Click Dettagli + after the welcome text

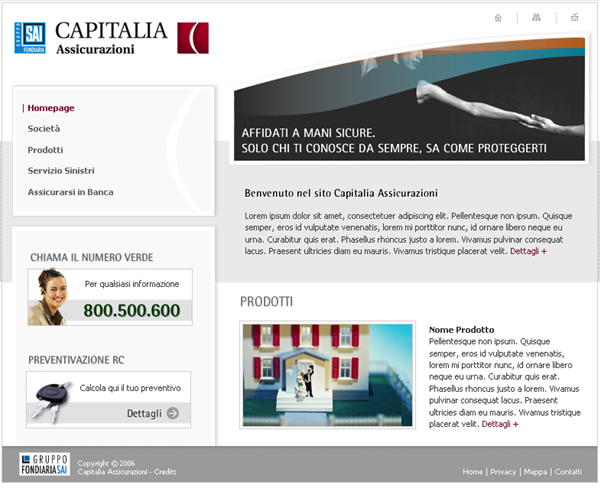[x=528, y=251]
